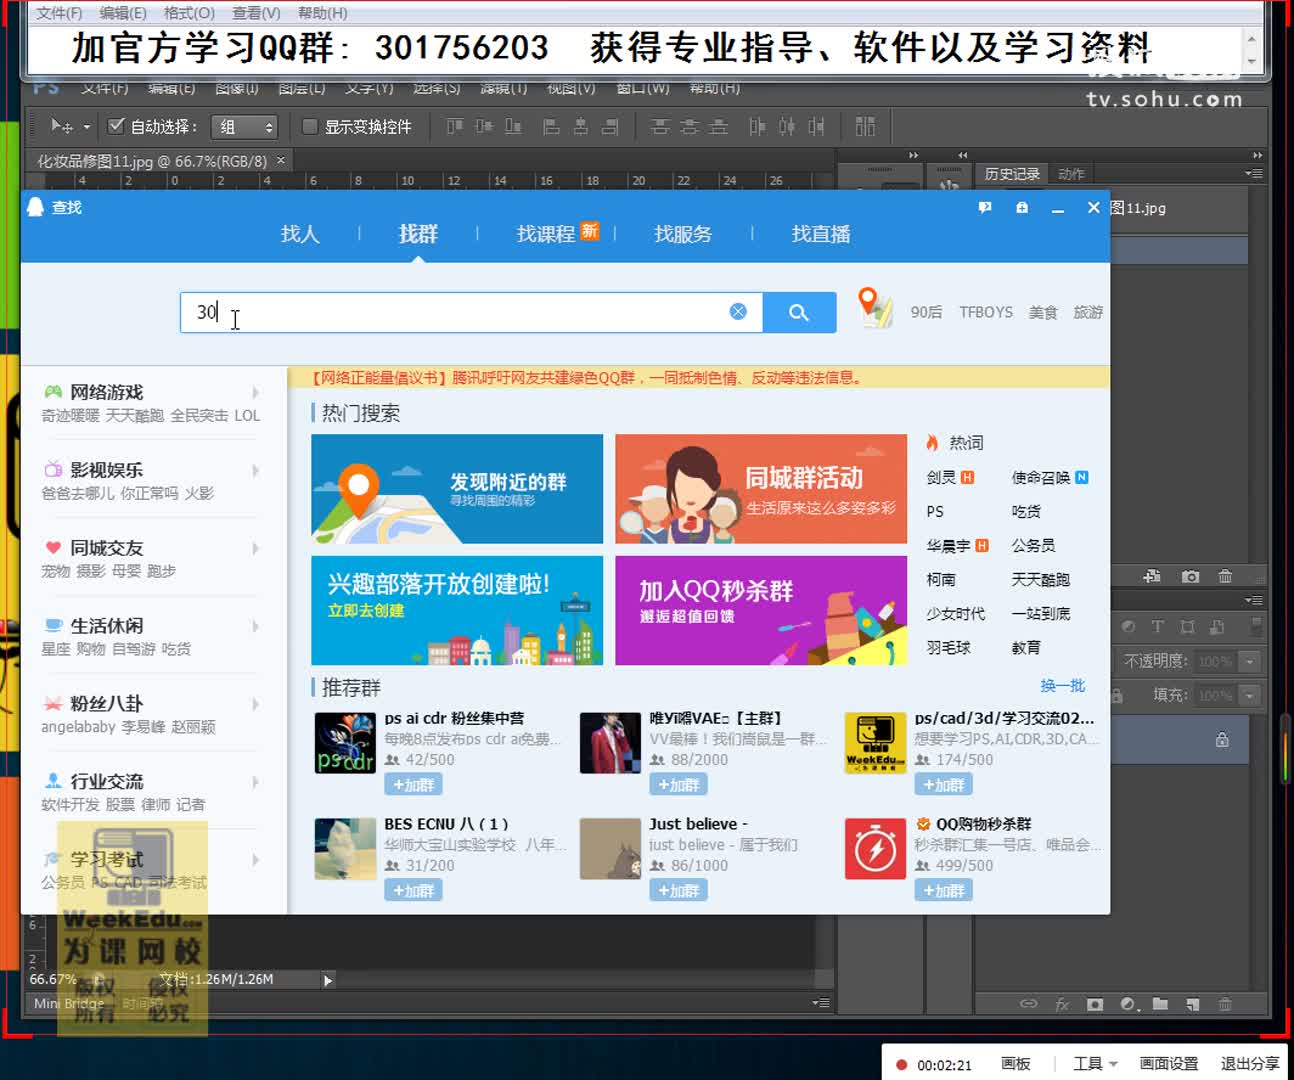Click the lock icon in Layers panel

pyautogui.click(x=1222, y=740)
